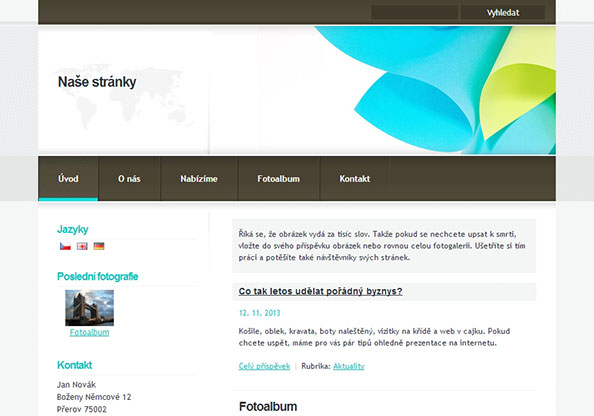Open the Aktuality category link
Viewport: 594px width, 416px height.
tap(349, 366)
